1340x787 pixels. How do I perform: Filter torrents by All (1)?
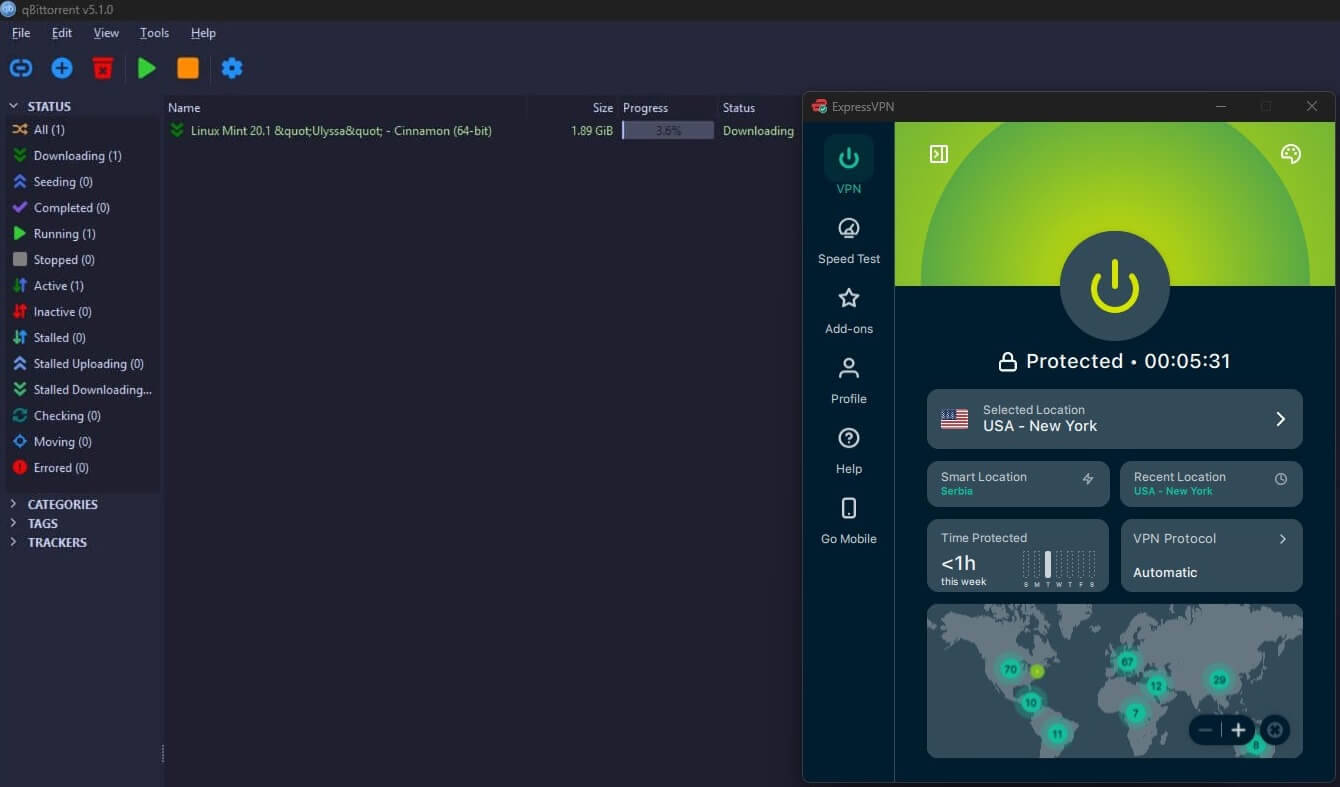80,130
